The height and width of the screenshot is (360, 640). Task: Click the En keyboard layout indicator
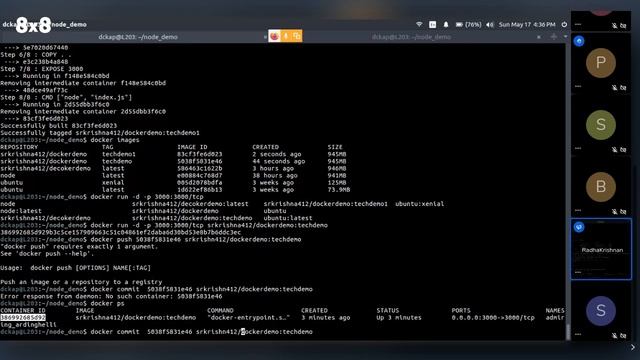(433, 24)
